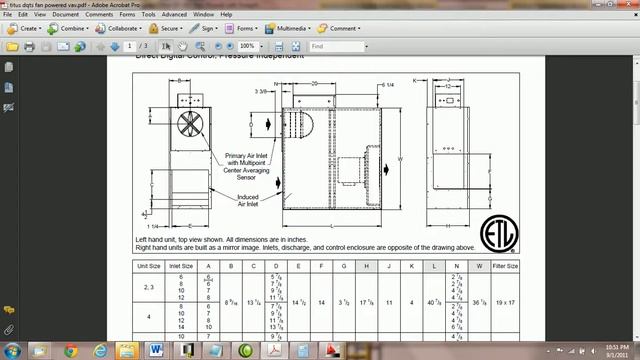Open AutoCAD red icon in taskbar
This screenshot has height=360, width=640.
pos(332,351)
